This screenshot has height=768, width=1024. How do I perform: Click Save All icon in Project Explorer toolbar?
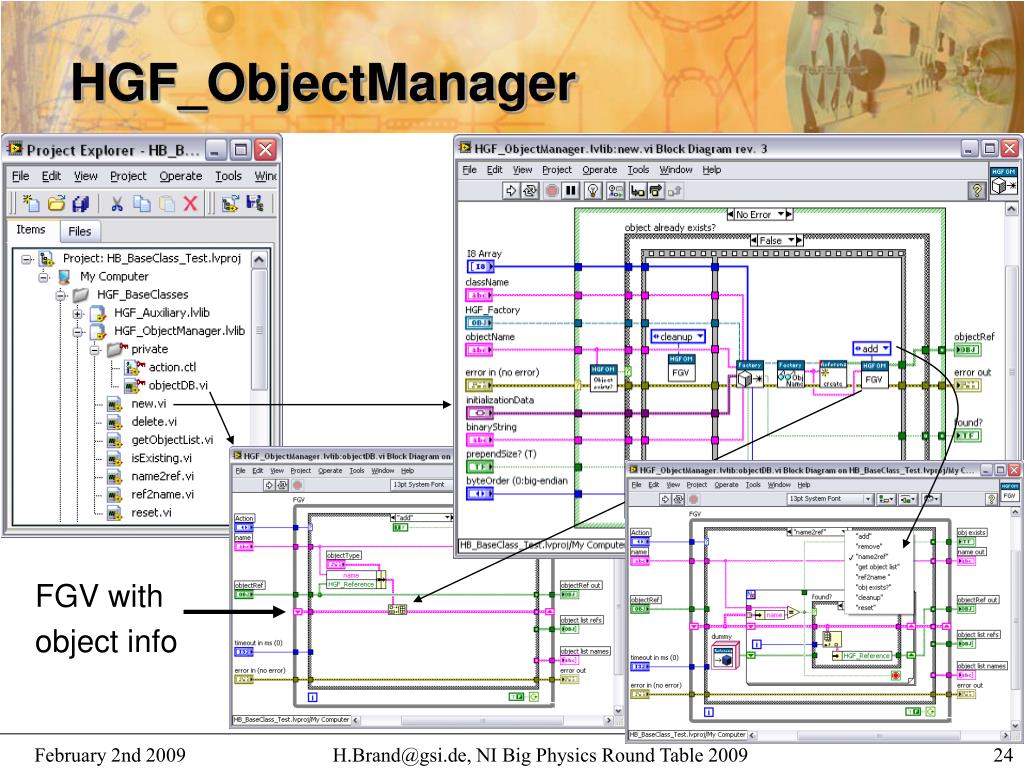80,204
